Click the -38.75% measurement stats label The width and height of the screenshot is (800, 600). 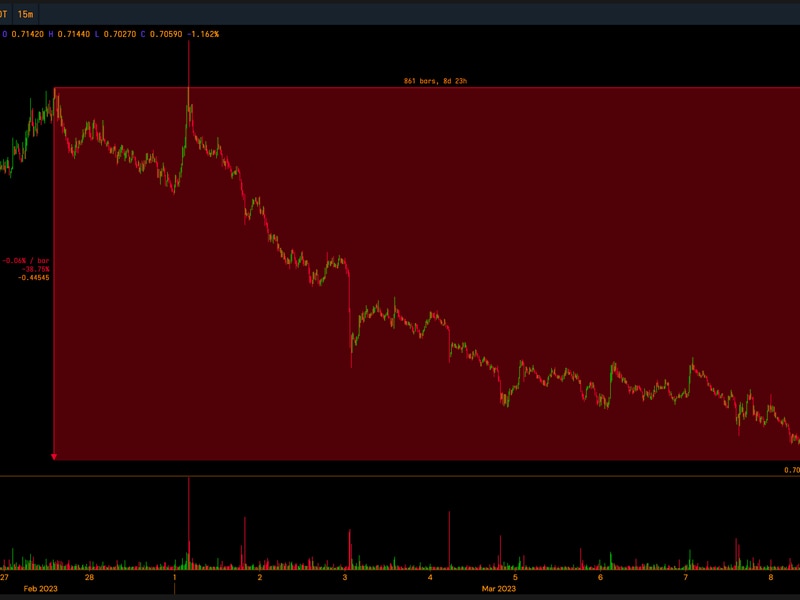[x=35, y=269]
